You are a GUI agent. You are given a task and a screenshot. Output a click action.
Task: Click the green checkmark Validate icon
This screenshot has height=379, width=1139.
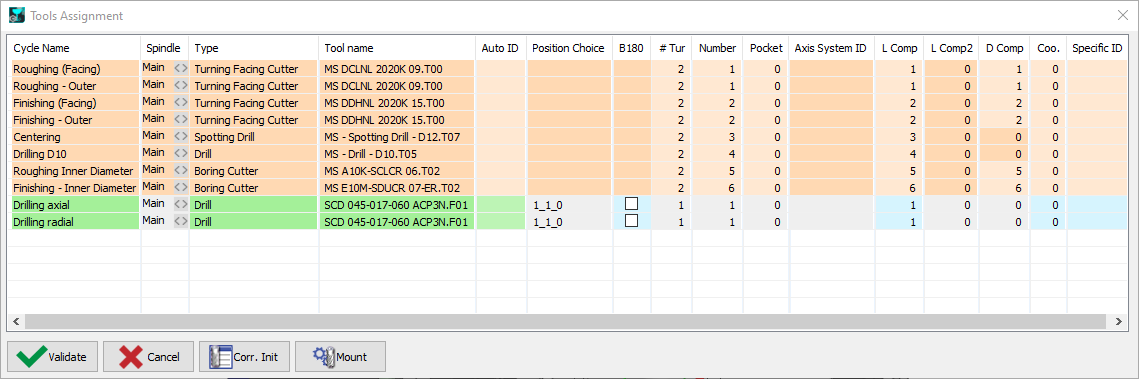[30, 356]
